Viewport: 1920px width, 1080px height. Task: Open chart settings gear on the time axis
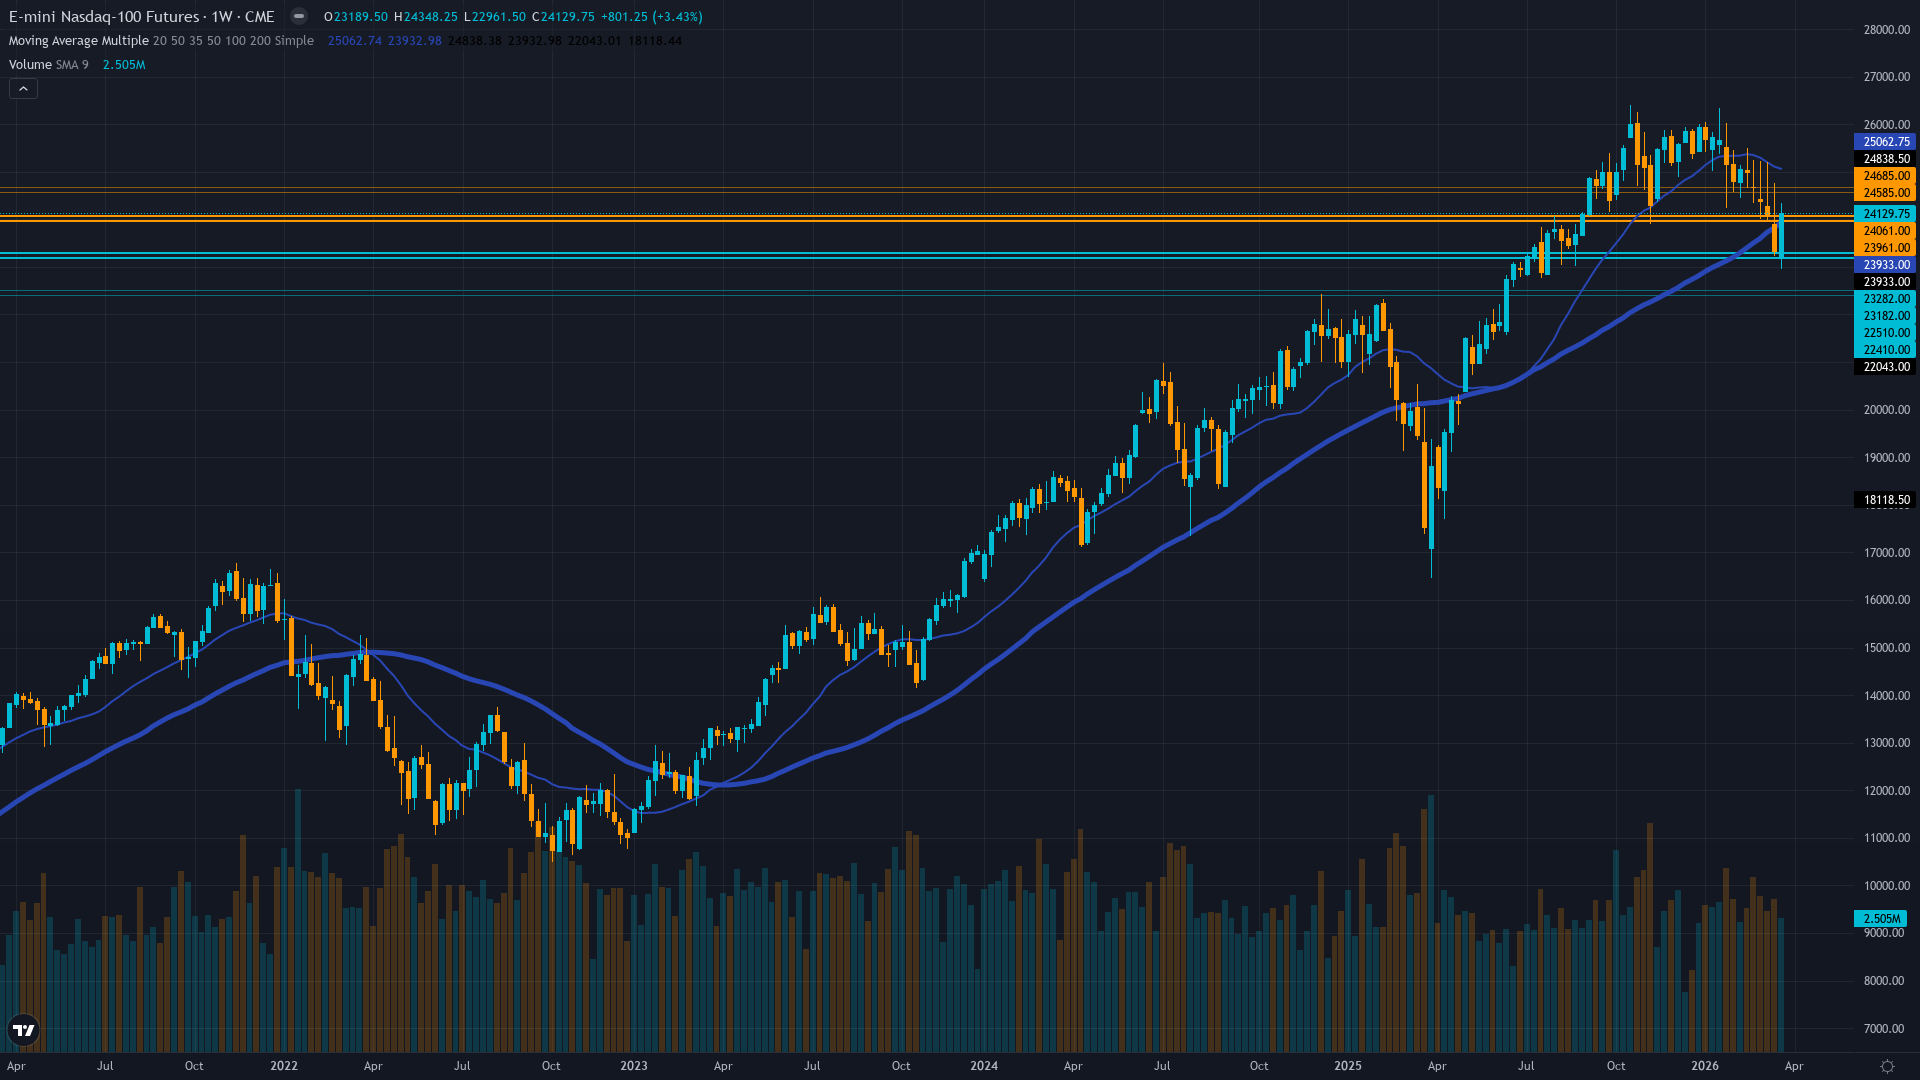(x=1887, y=1066)
